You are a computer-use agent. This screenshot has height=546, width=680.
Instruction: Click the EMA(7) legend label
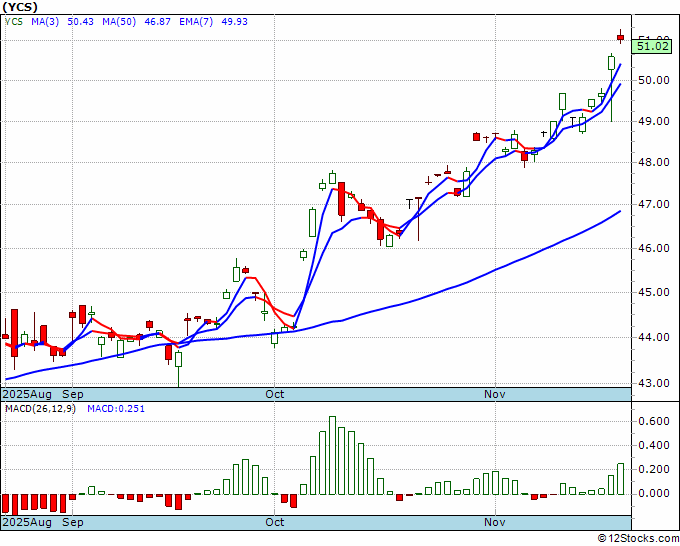click(196, 22)
